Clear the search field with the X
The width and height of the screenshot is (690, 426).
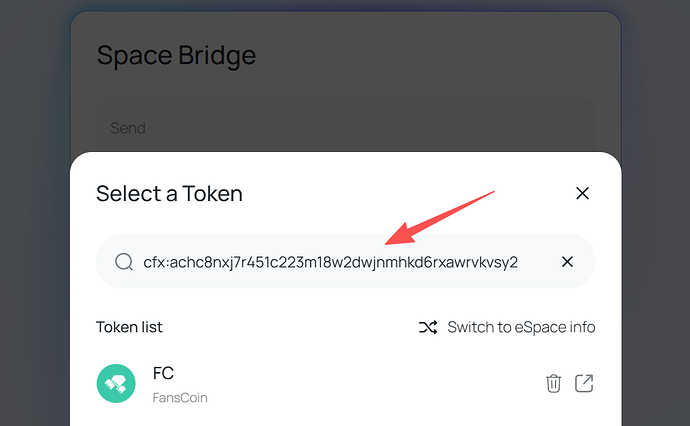tap(567, 262)
